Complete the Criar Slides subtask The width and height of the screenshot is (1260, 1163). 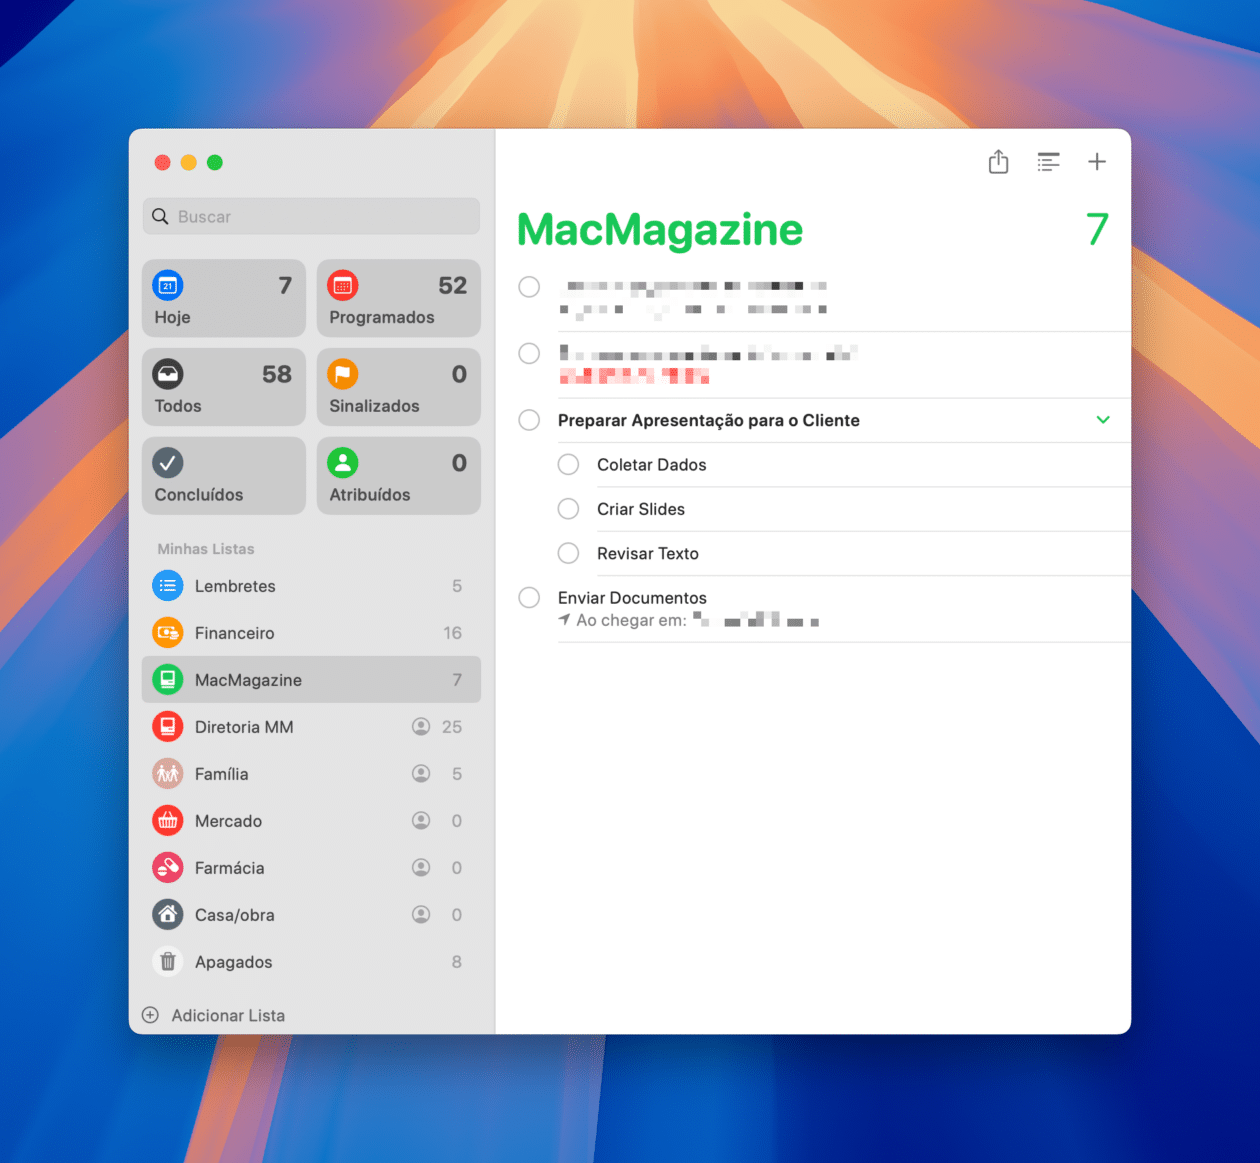[568, 508]
